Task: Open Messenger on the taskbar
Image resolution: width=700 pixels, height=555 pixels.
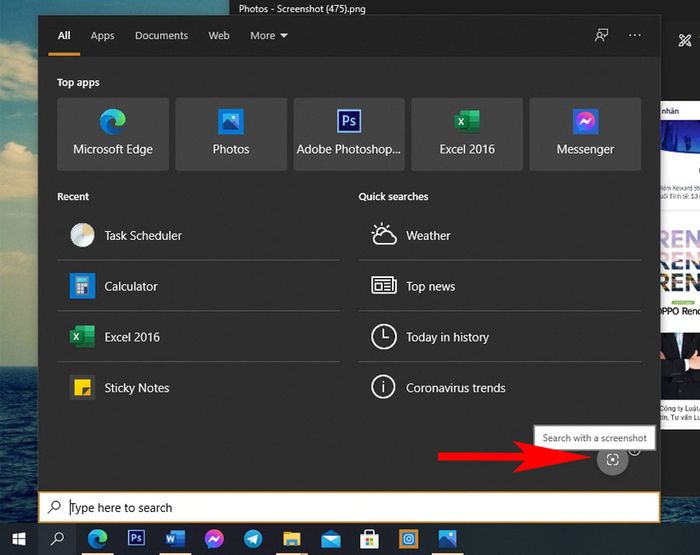Action: click(214, 539)
